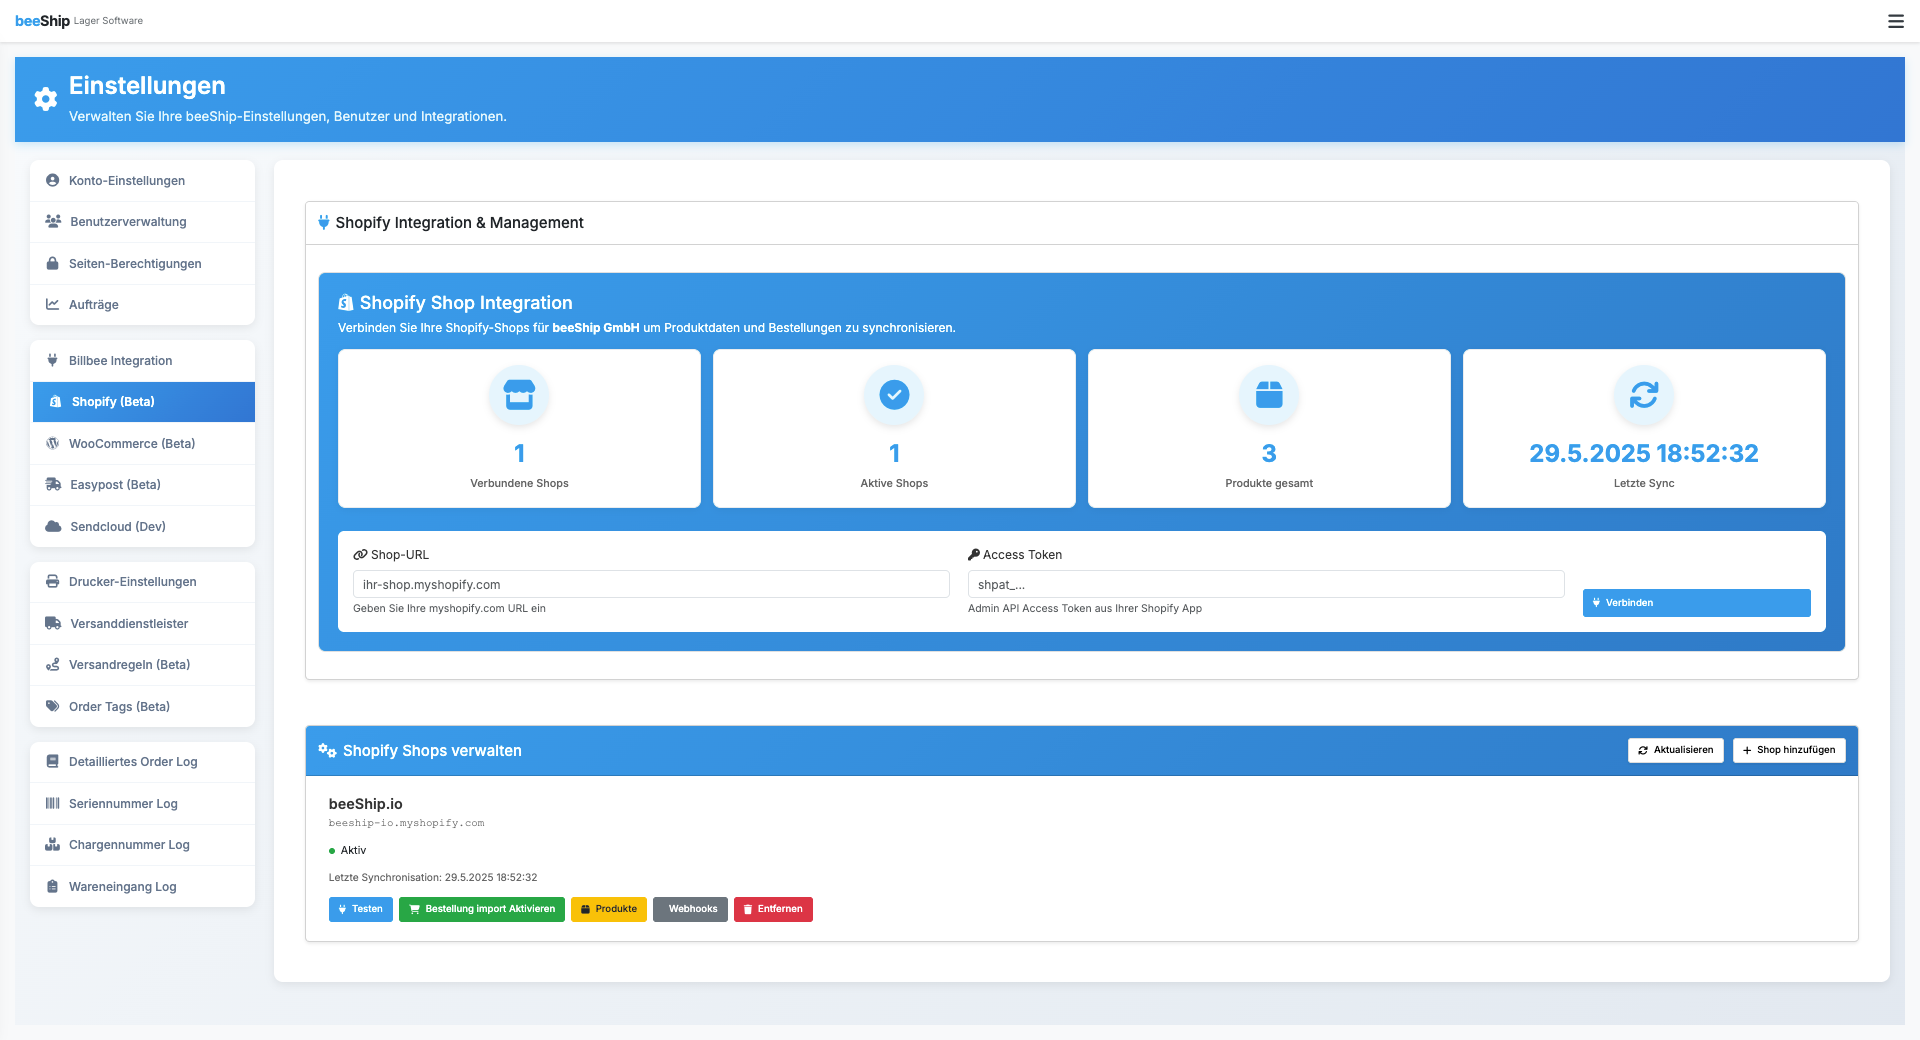Click the beeShip logo
1920x1040 pixels.
43,21
